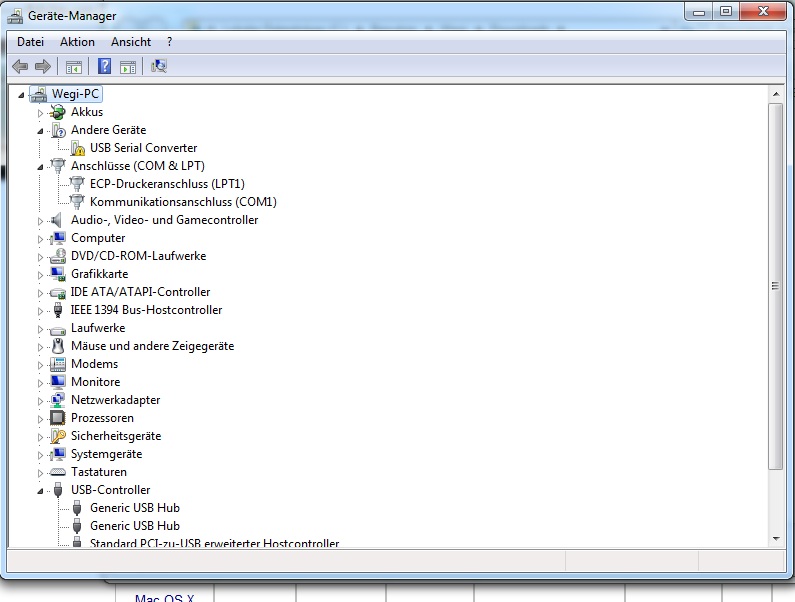Click the back arrow toolbar icon
Screen dimensions: 795x602
[20, 67]
